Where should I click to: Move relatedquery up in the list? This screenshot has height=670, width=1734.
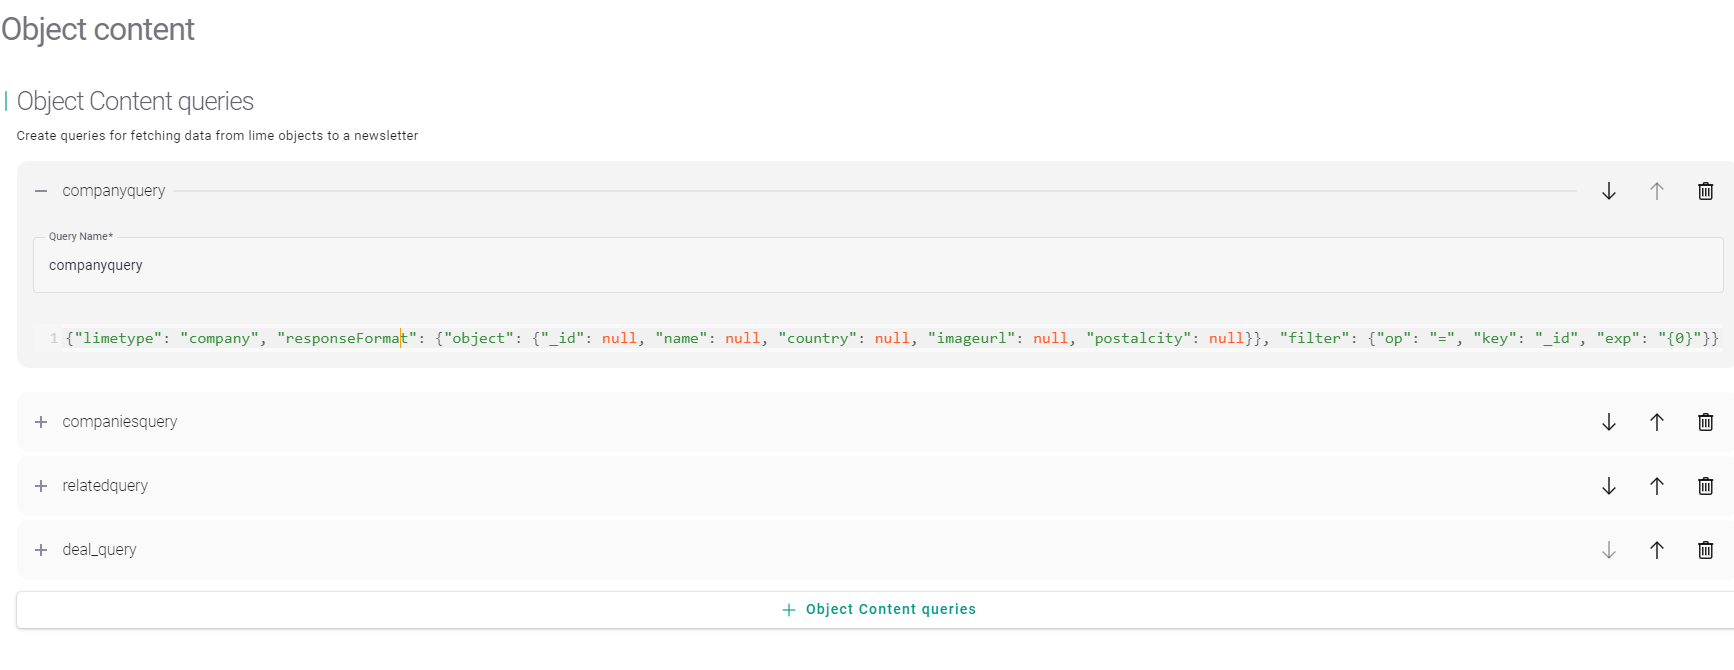pos(1656,486)
